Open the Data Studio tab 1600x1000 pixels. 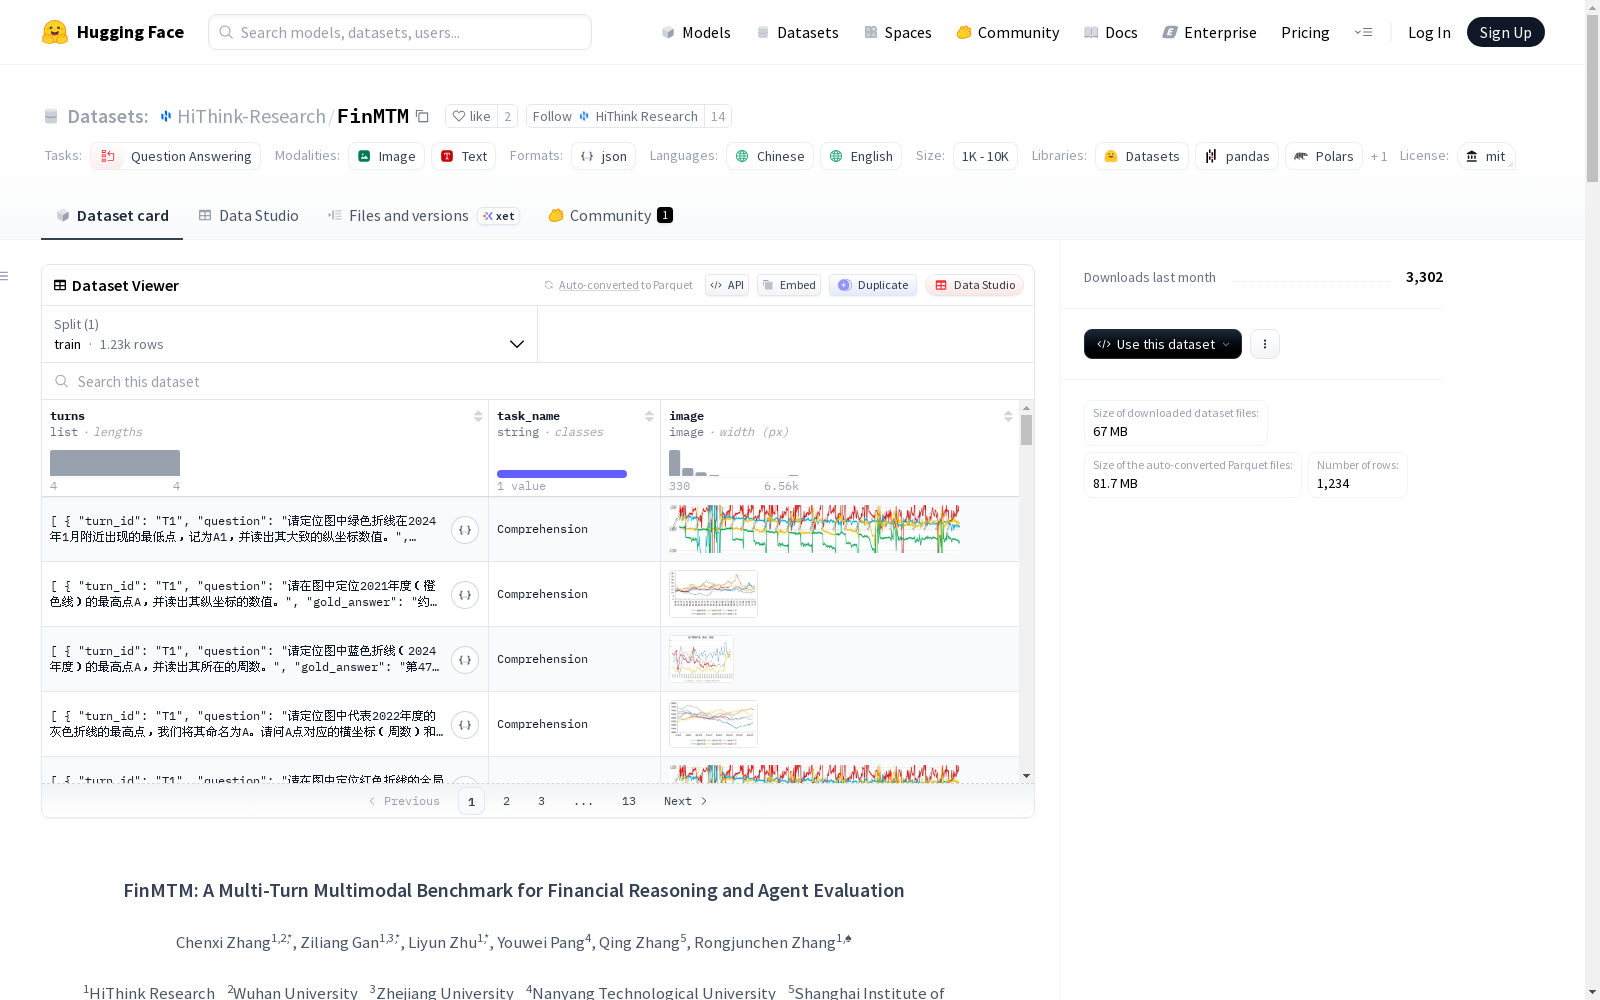click(x=248, y=216)
